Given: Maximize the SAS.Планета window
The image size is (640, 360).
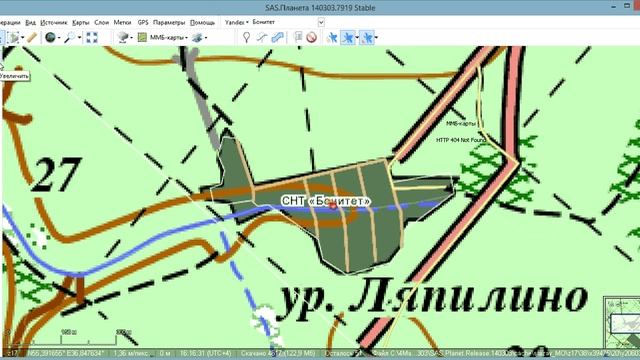Looking at the screenshot, I should (x=627, y=6).
